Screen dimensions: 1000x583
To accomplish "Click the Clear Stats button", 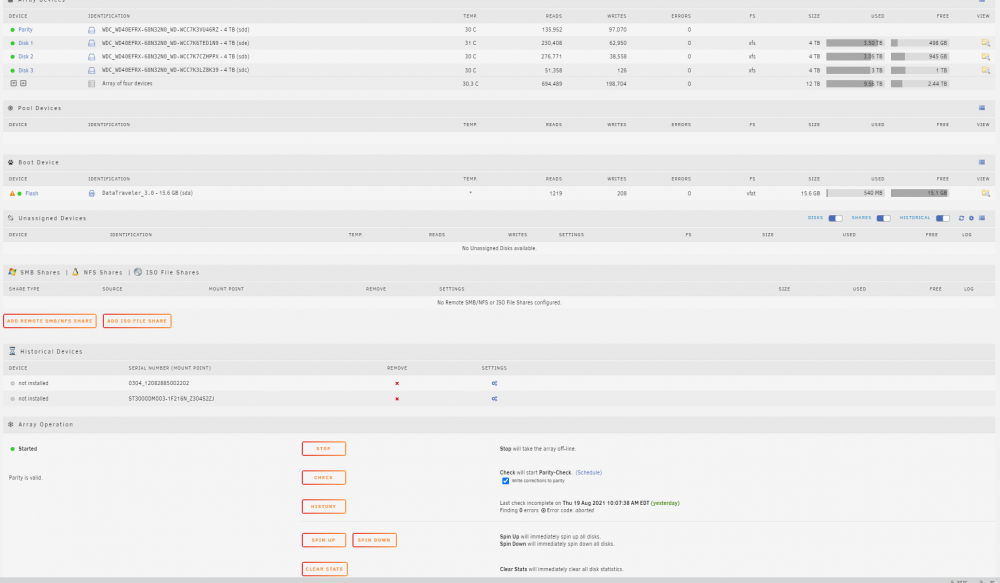I will click(325, 568).
